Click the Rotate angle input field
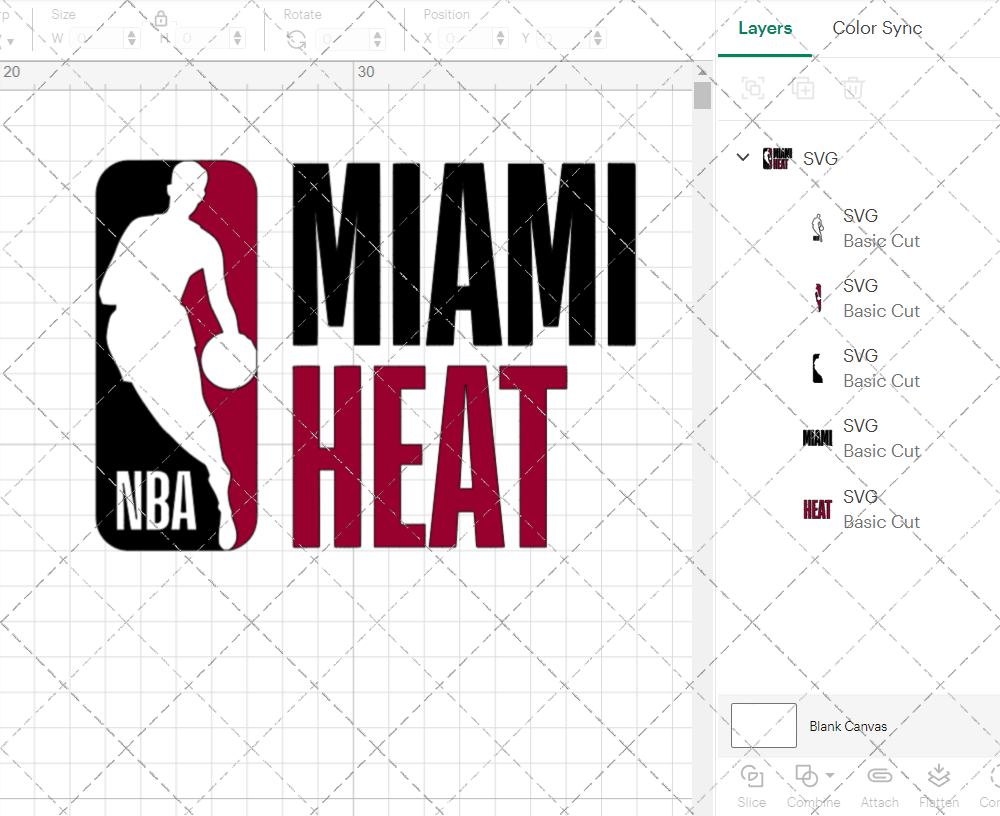The width and height of the screenshot is (1000, 816). (x=343, y=39)
